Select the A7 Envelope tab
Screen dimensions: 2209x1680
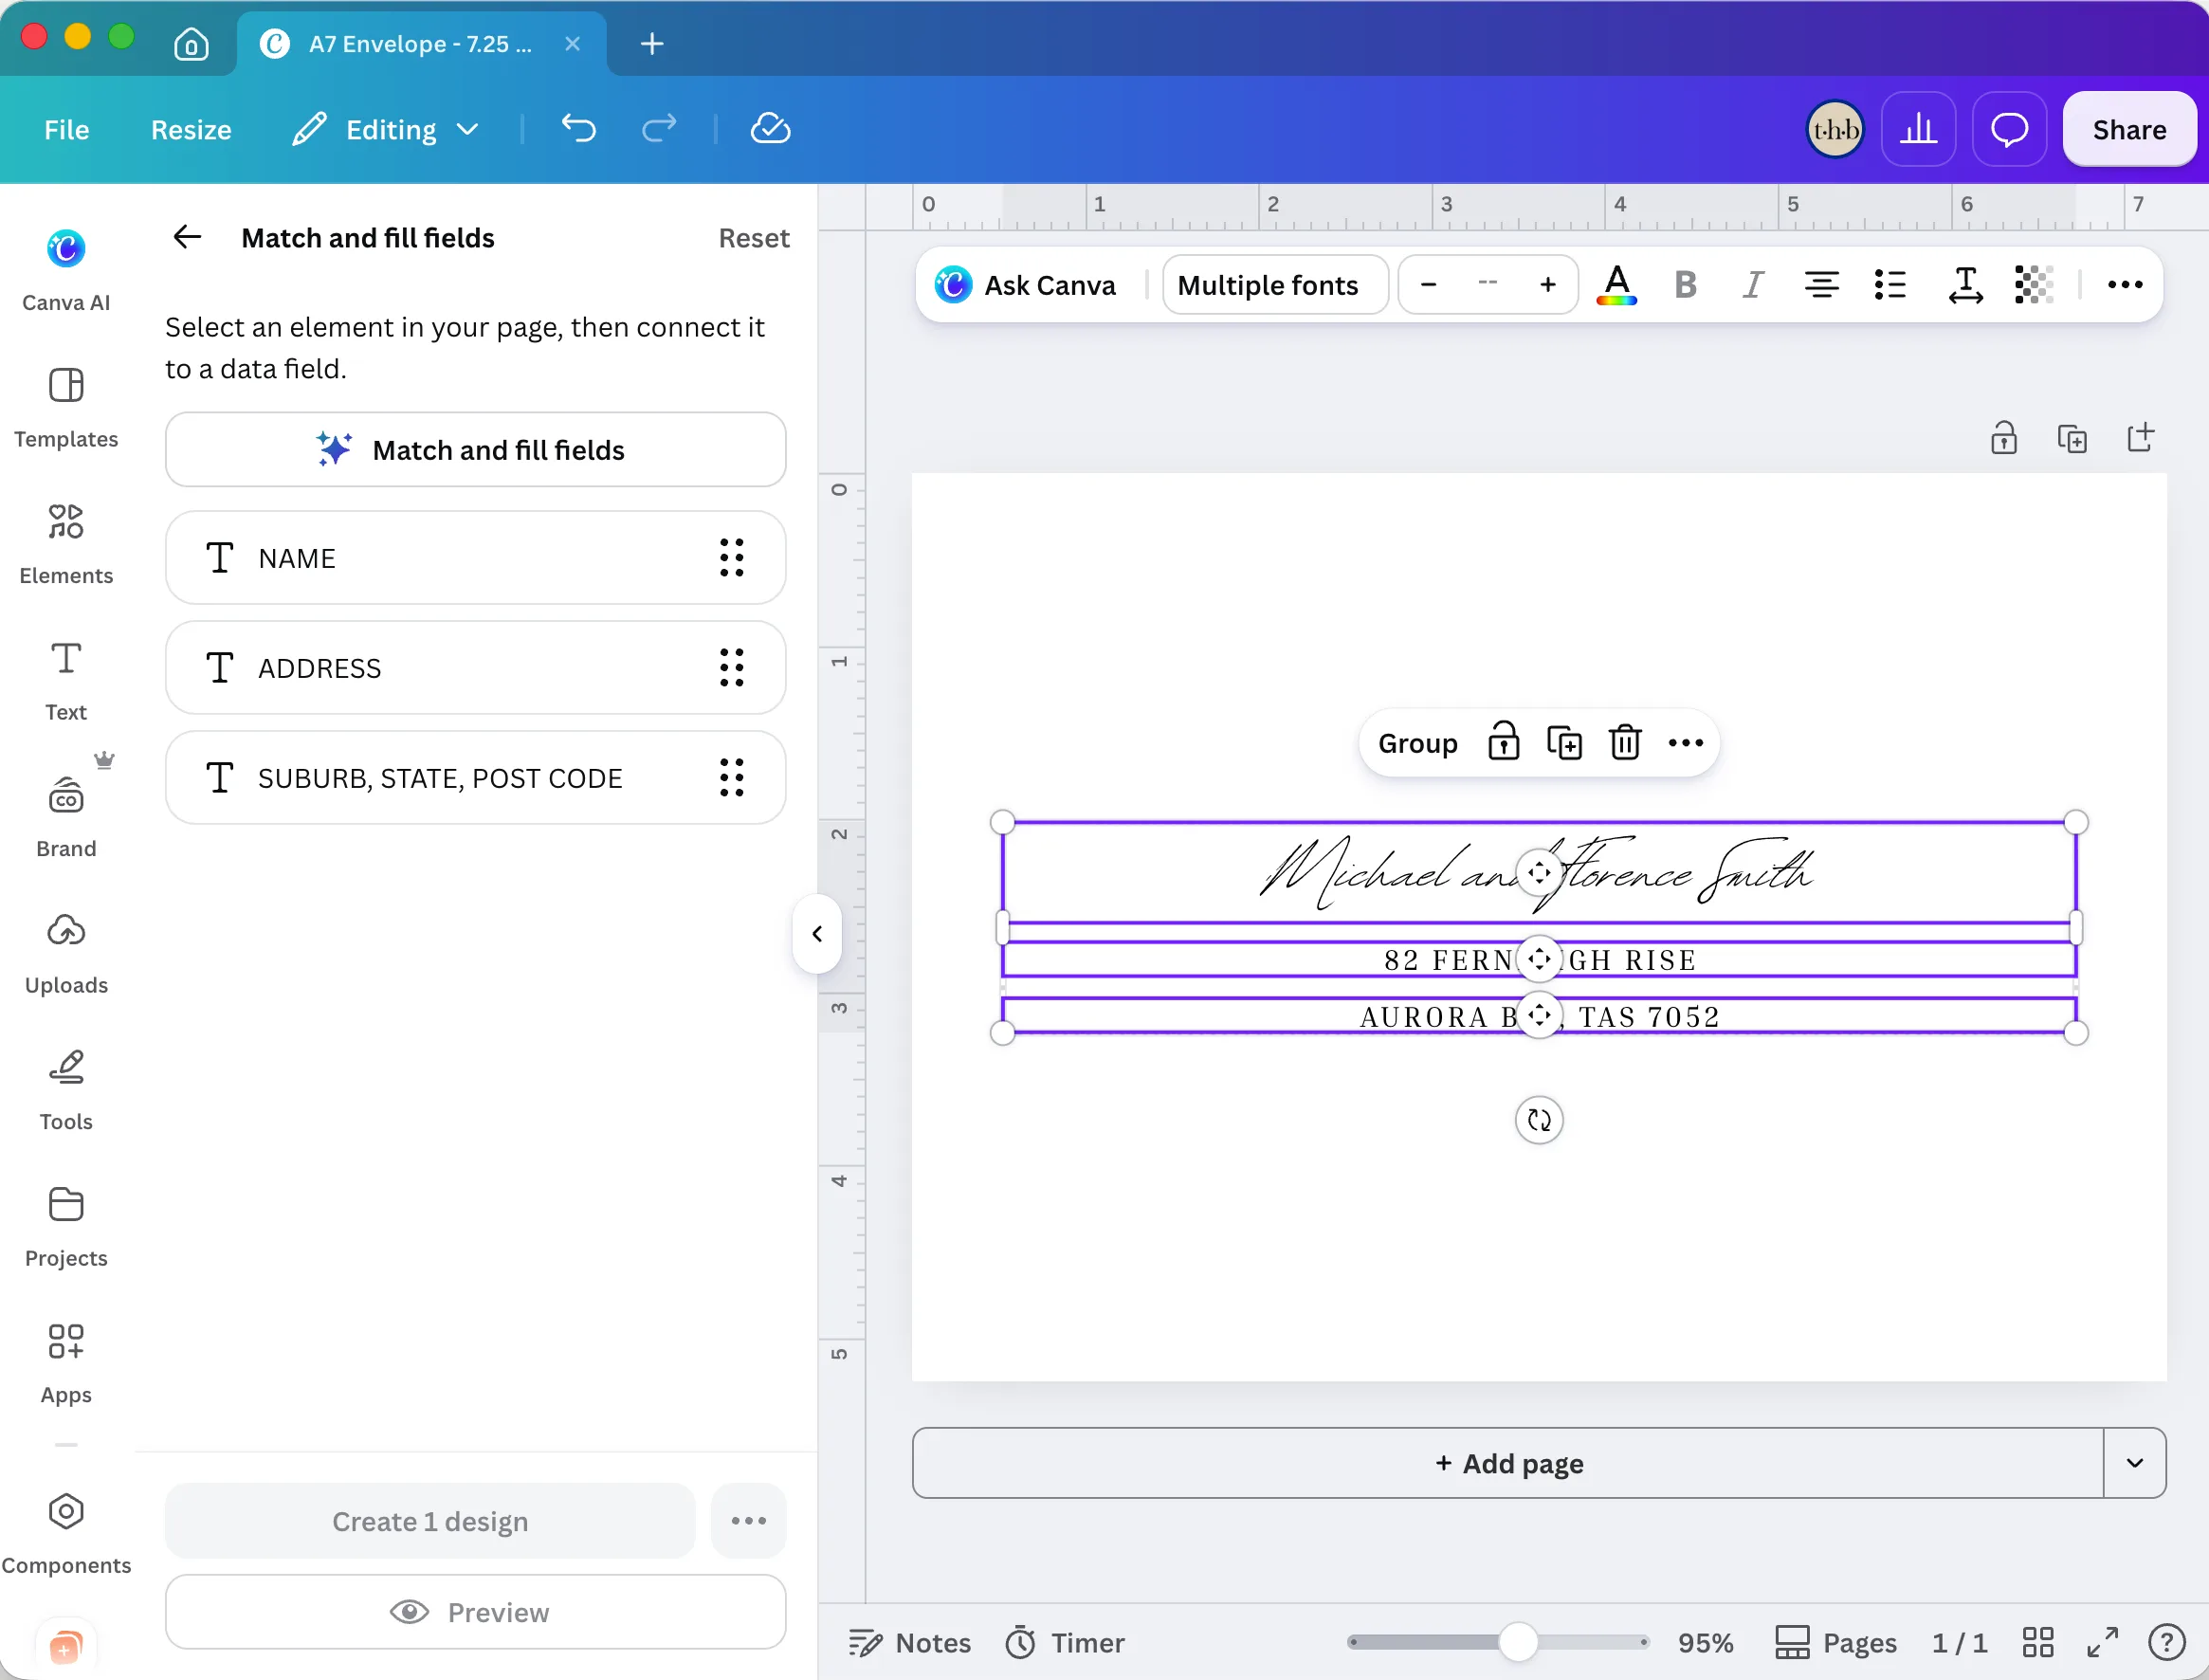(x=420, y=43)
